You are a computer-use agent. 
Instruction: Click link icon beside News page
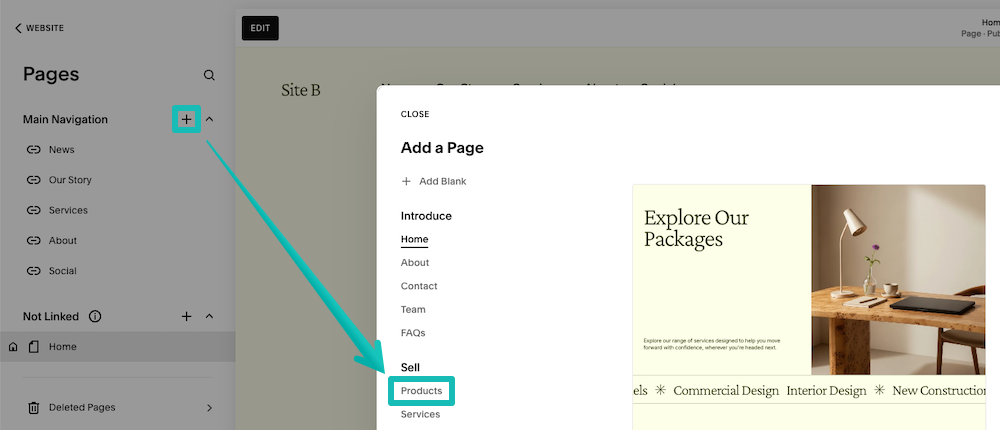[33, 150]
